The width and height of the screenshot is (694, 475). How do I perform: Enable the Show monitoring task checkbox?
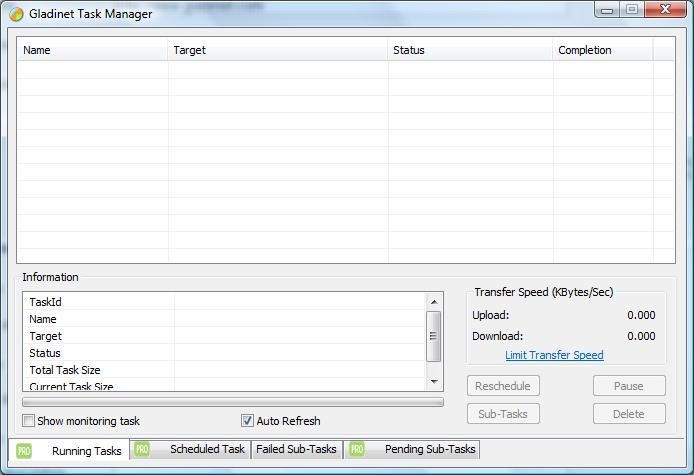pyautogui.click(x=28, y=421)
